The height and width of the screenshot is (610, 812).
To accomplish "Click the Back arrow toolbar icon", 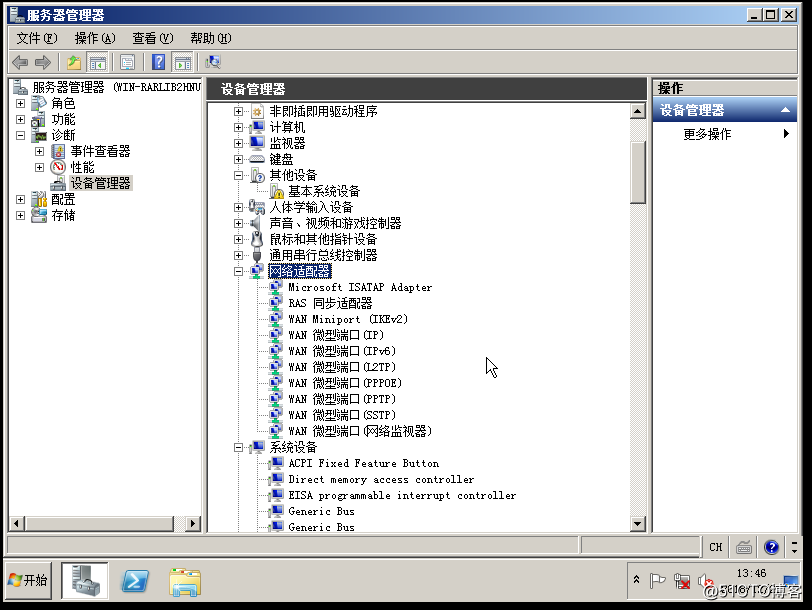I will pyautogui.click(x=20, y=63).
